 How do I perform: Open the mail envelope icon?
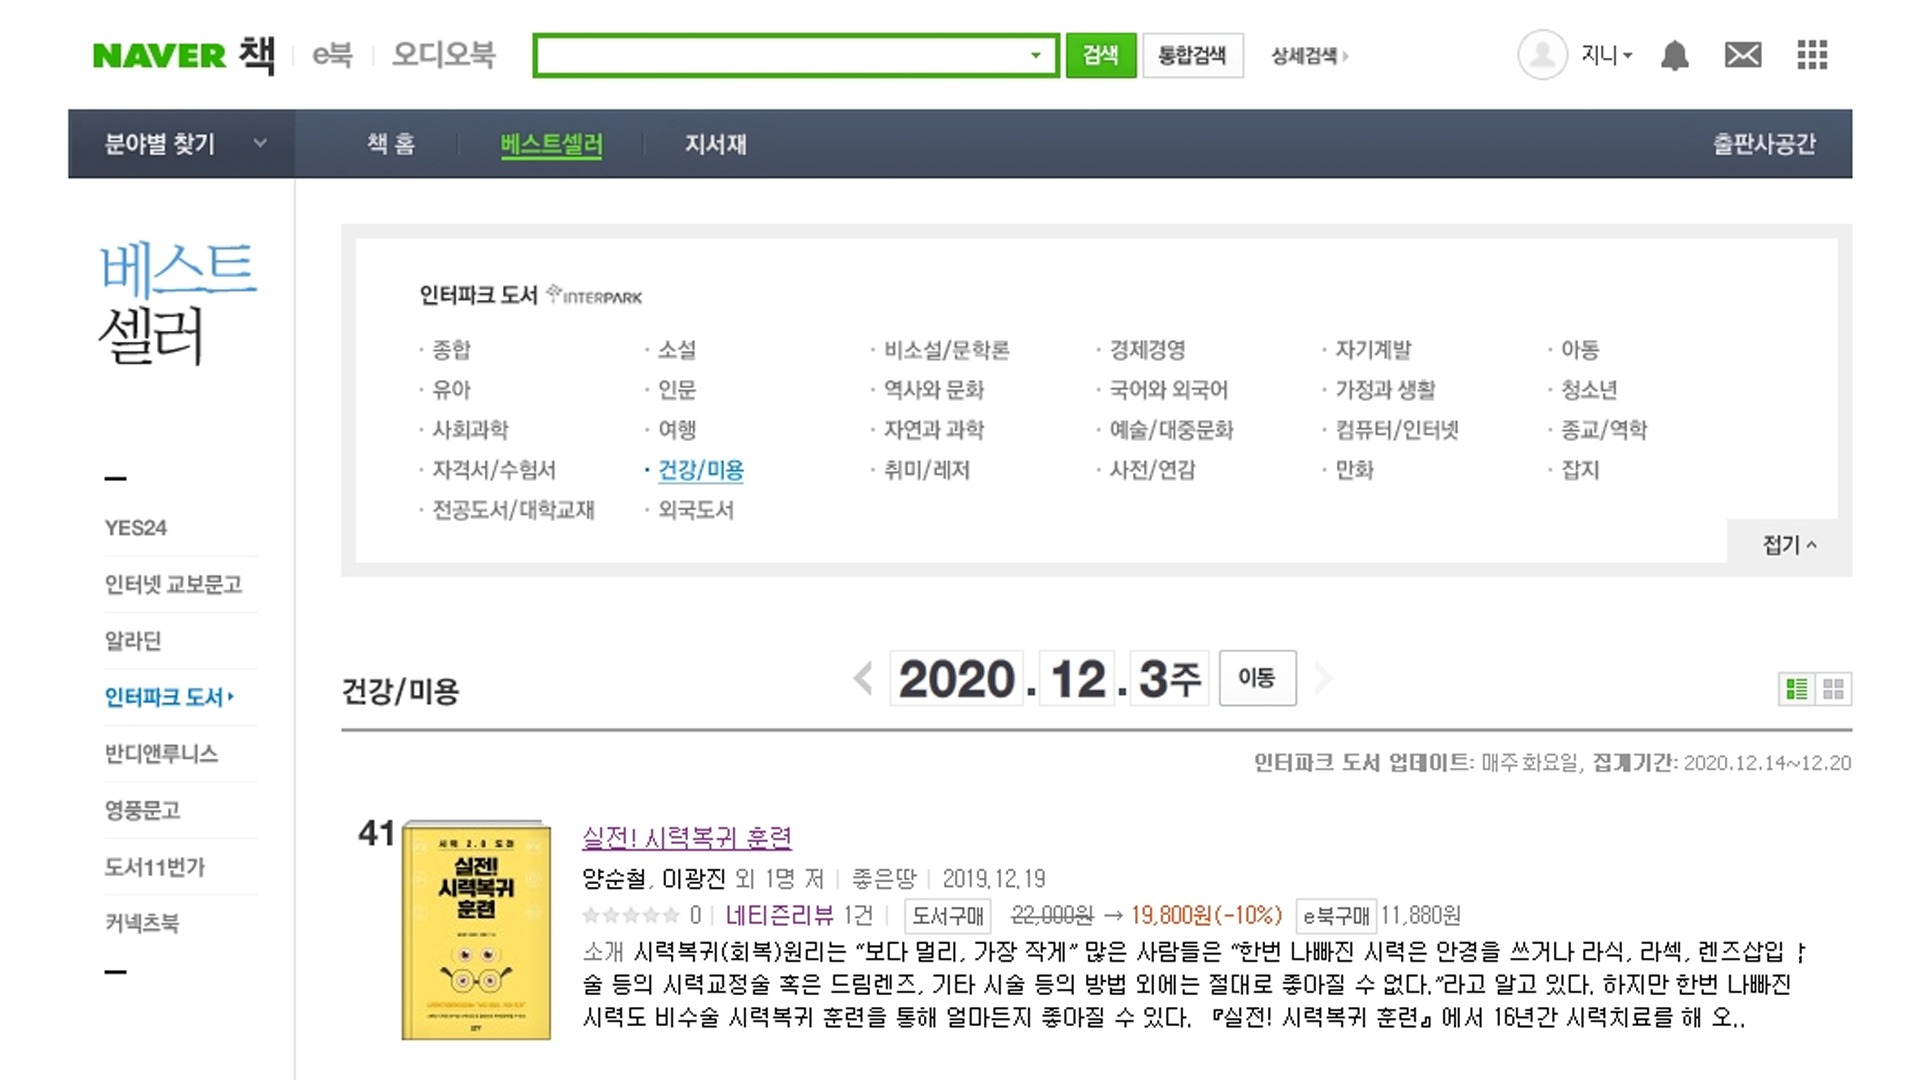click(1743, 55)
